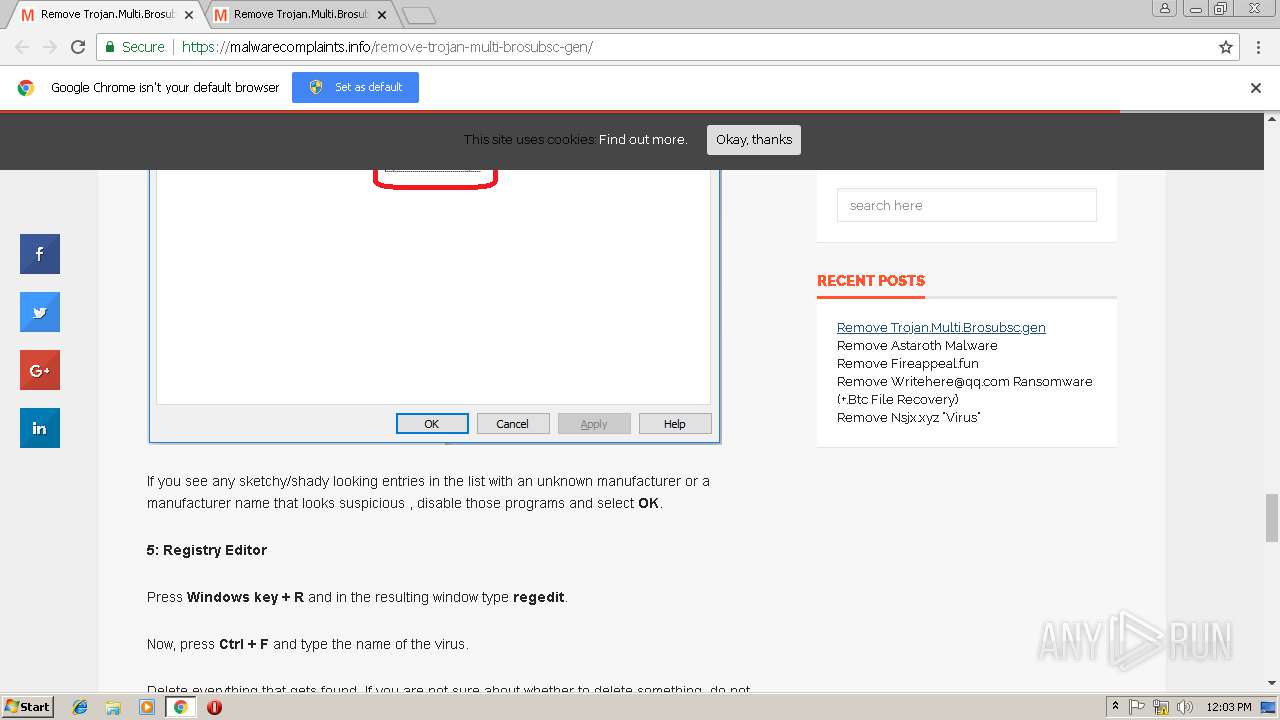The image size is (1280, 720).
Task: Open the Find out more cookie link
Action: pyautogui.click(x=643, y=140)
